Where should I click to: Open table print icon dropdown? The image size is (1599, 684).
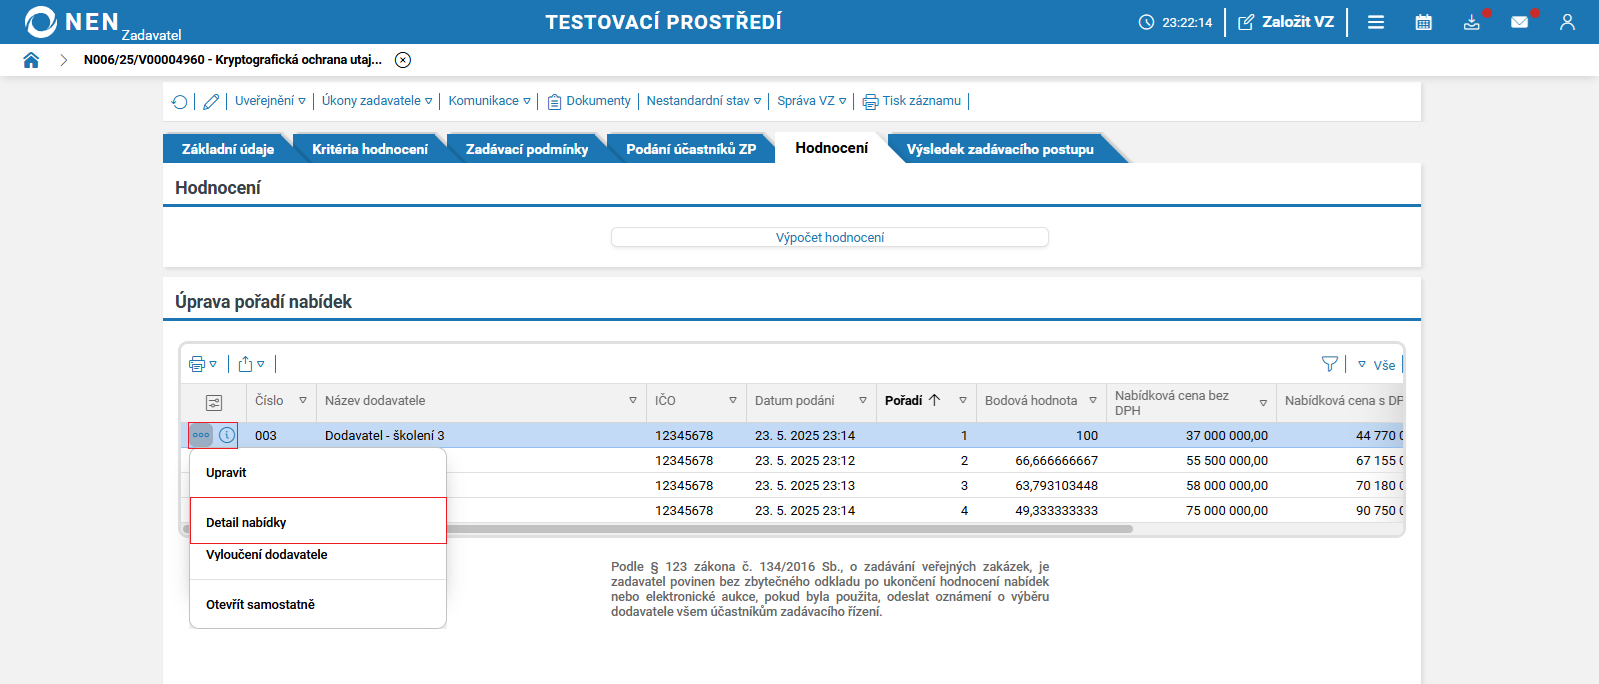[x=203, y=364]
